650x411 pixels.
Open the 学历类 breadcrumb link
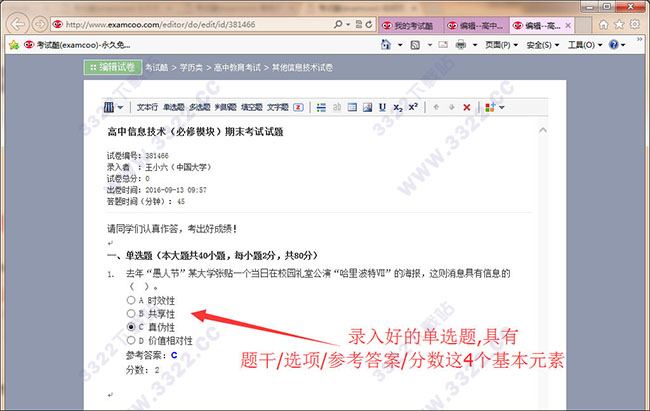click(191, 68)
